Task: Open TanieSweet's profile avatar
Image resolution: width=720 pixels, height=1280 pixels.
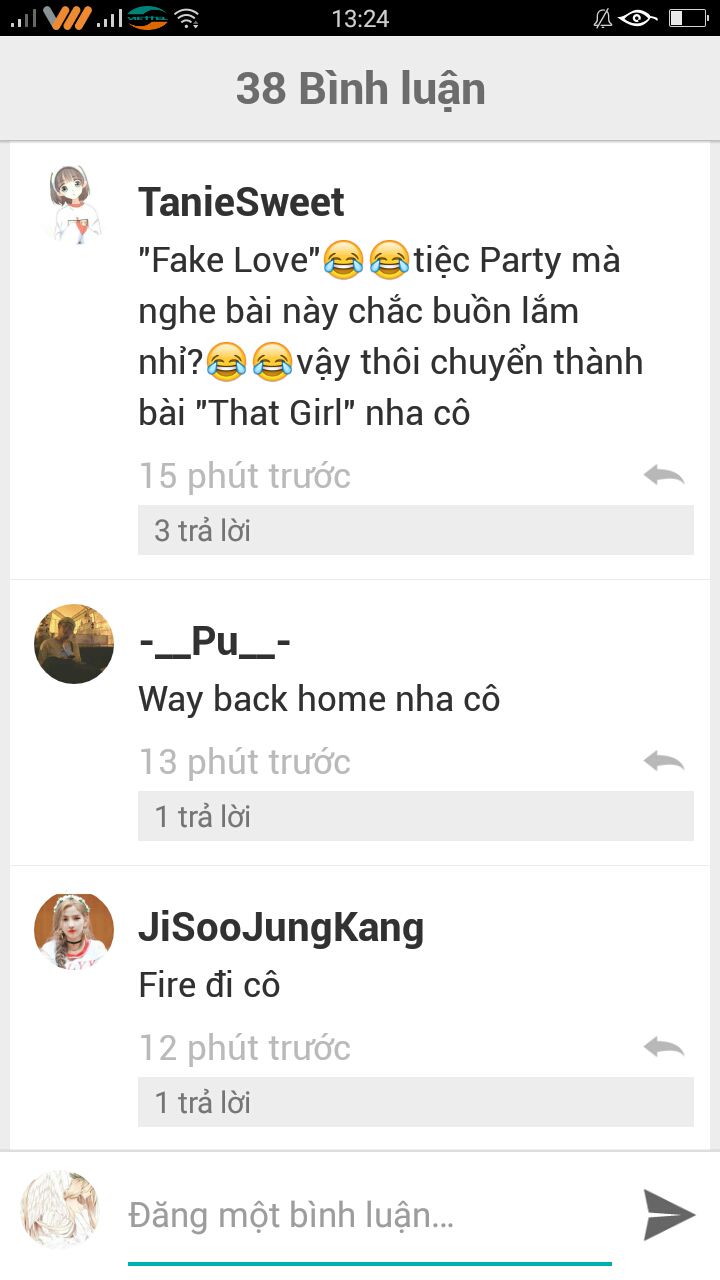Action: click(74, 205)
